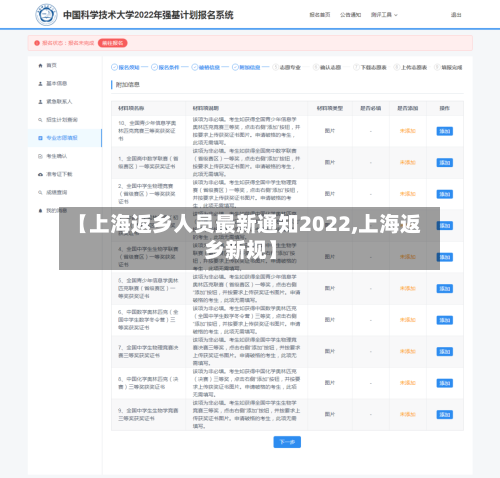The width and height of the screenshot is (500, 478).
Task: Click item name 9、全国中学生生物学竞赛
Action: click(x=148, y=414)
